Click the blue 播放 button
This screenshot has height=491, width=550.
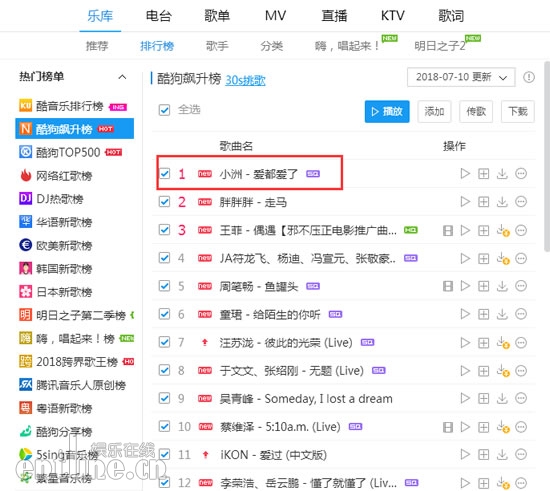coord(387,112)
